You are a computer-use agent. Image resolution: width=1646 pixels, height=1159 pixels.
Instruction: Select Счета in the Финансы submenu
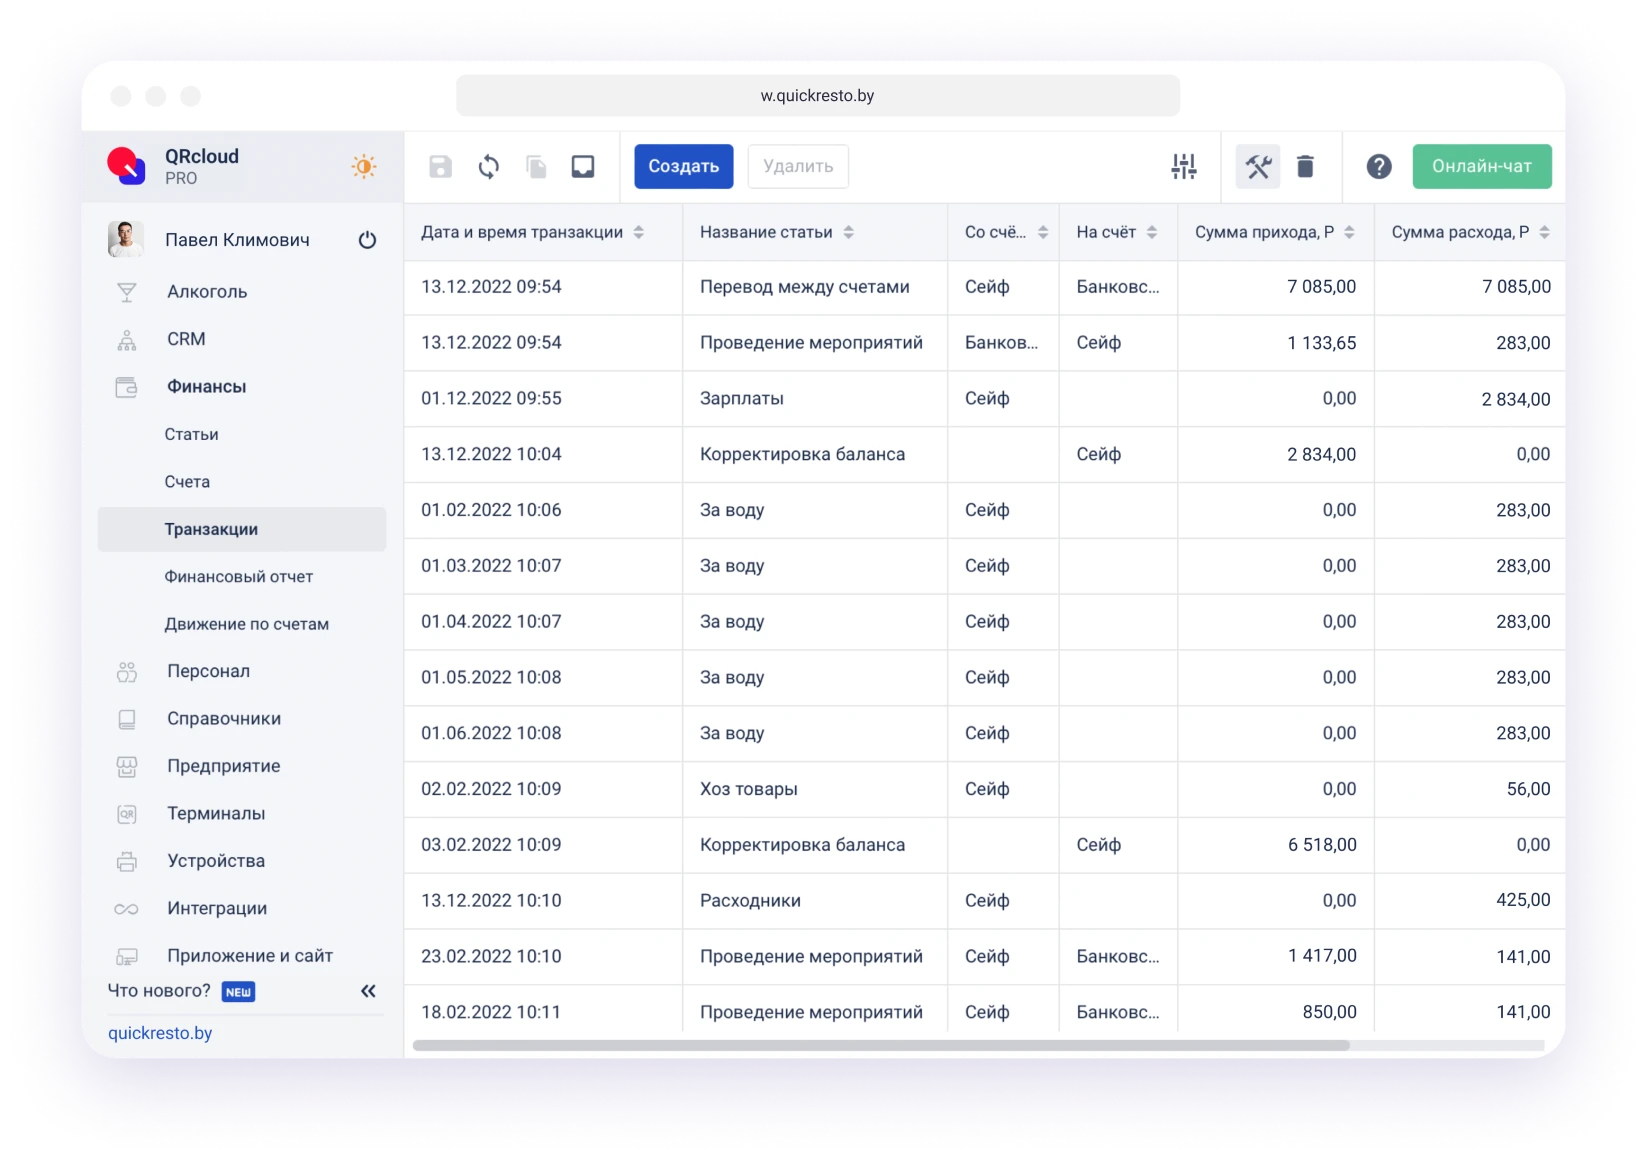(187, 482)
